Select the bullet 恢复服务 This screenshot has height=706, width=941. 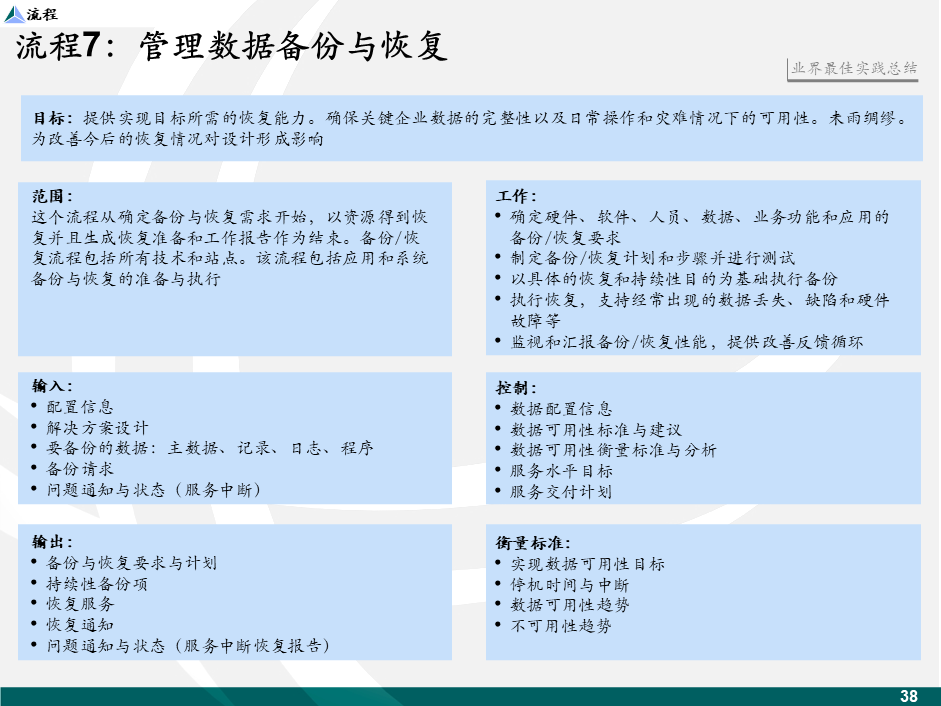pos(80,604)
